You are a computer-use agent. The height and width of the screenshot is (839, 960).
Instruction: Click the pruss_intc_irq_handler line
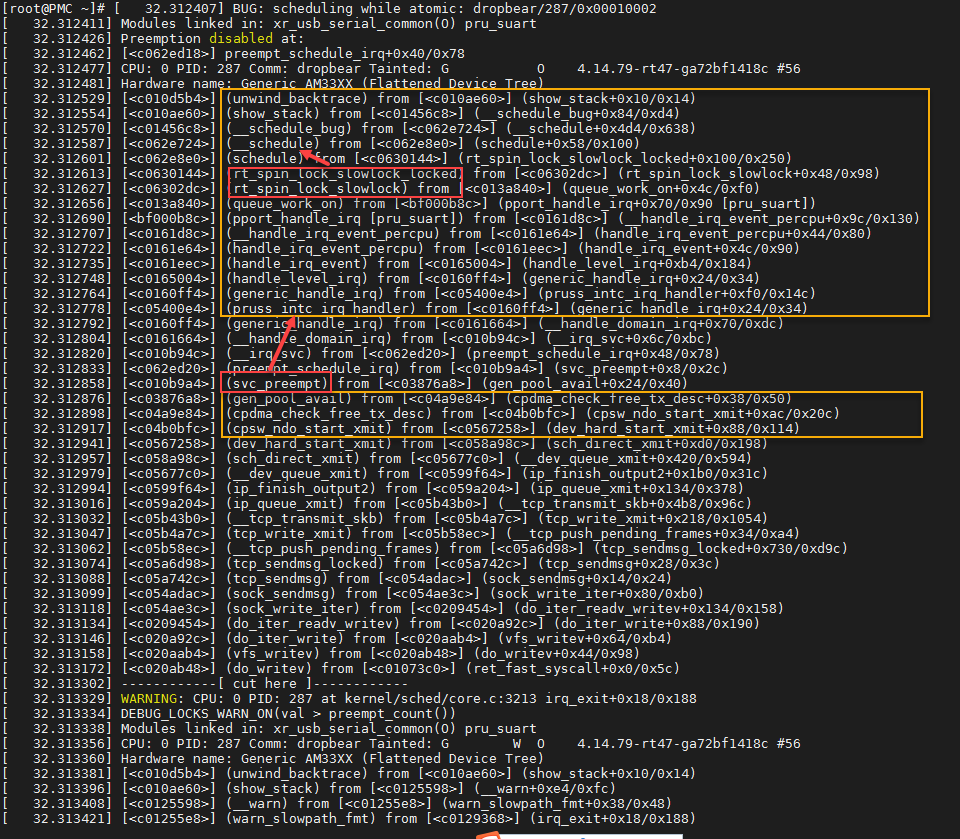tap(278, 308)
